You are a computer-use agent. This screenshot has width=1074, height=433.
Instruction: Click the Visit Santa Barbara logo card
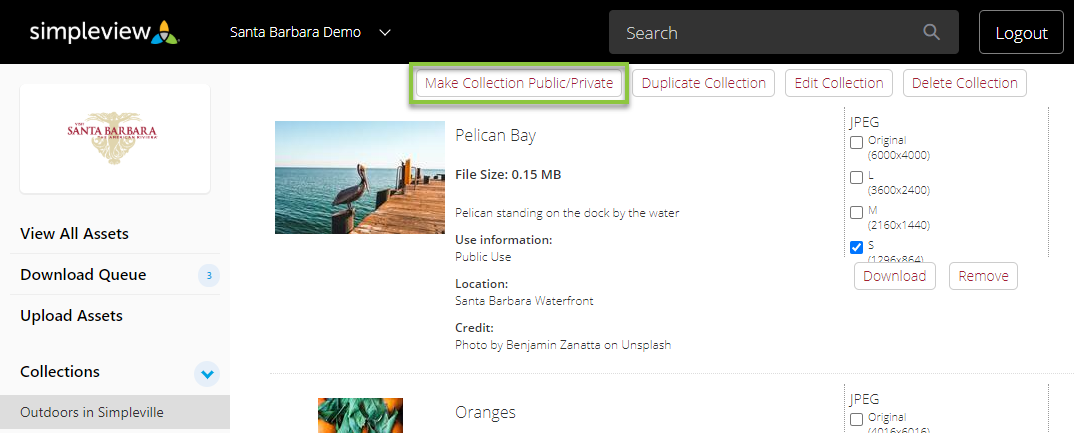pos(115,139)
